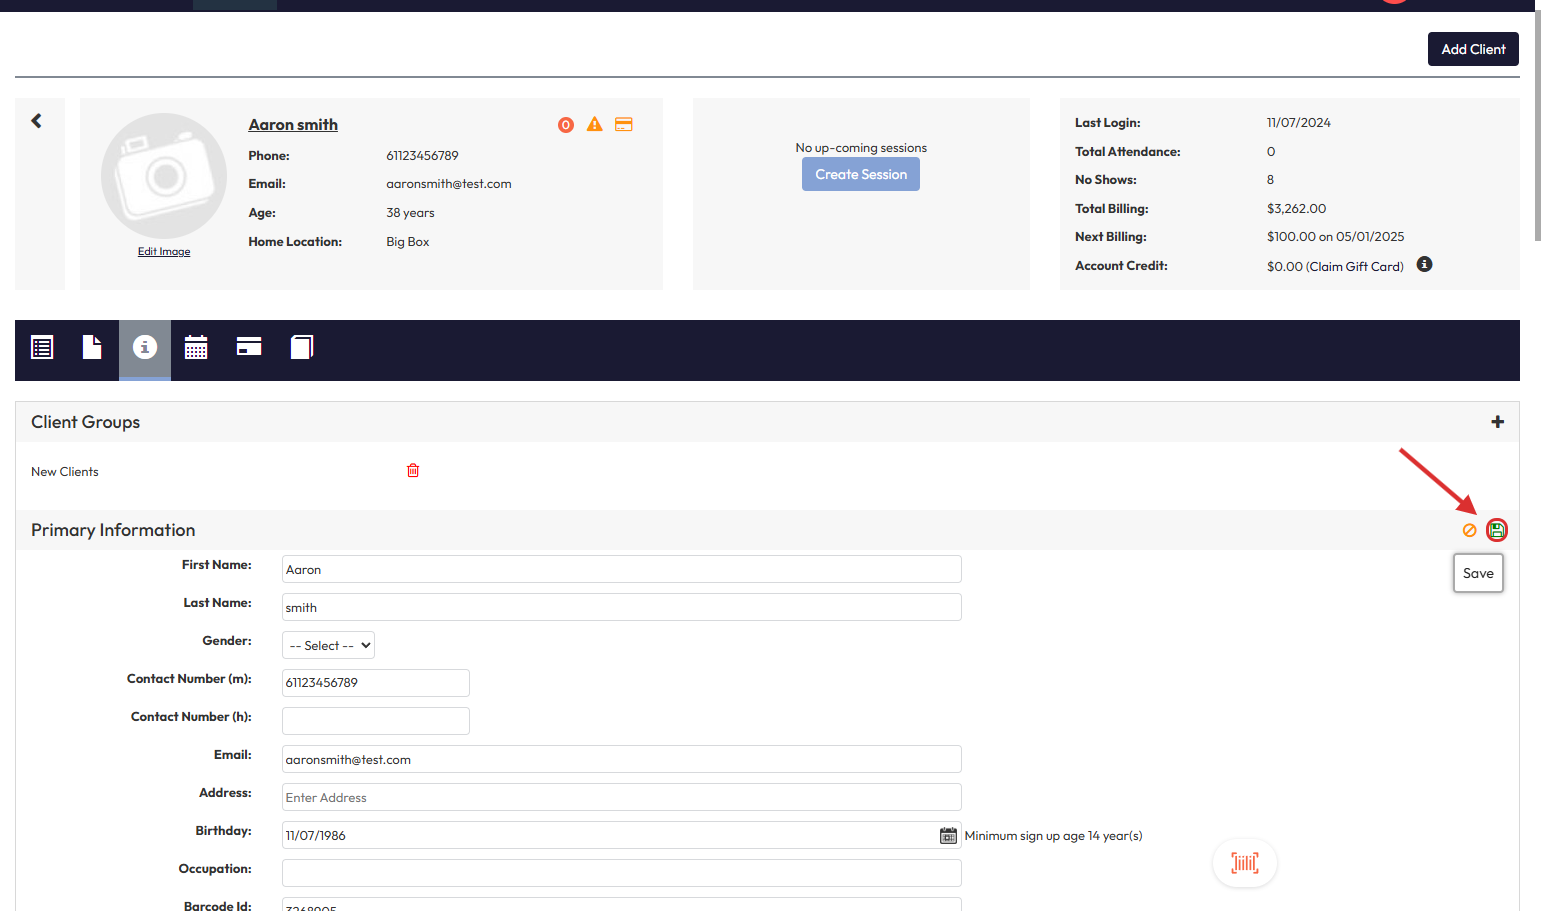Open the Gender select dropdown
Viewport: 1541px width, 911px height.
pyautogui.click(x=328, y=646)
